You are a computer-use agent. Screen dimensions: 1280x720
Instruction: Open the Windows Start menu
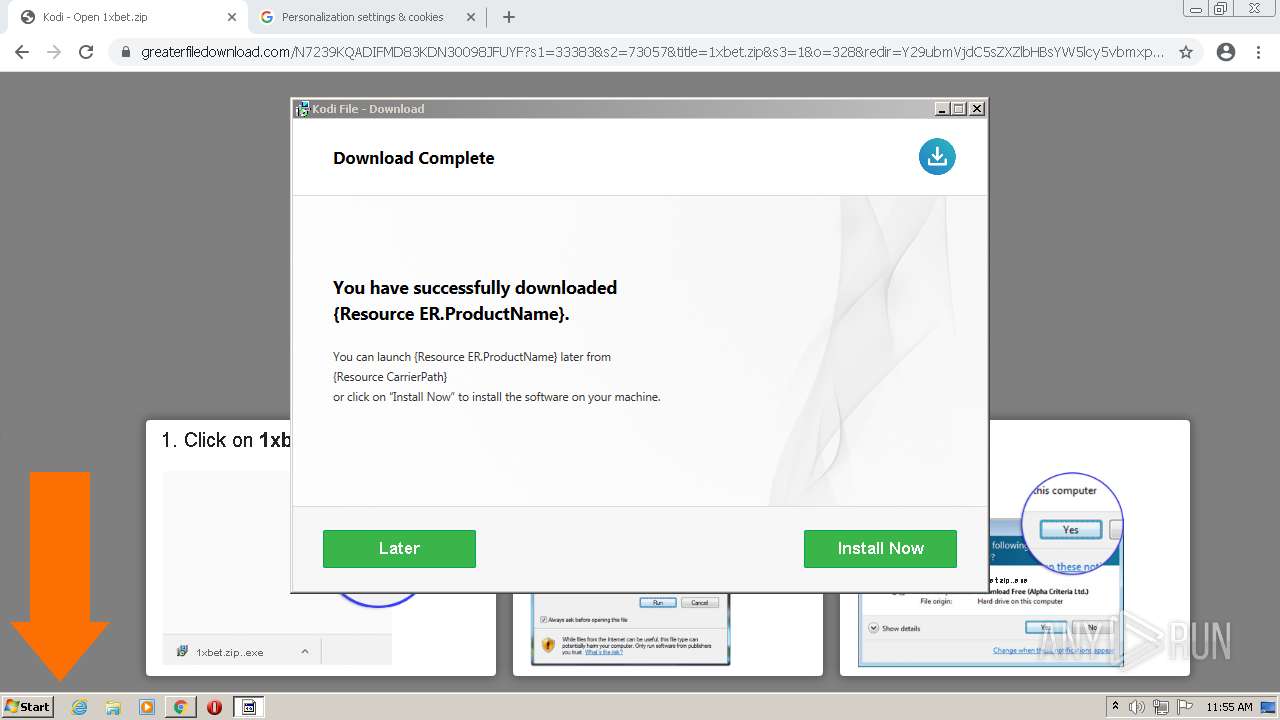(28, 706)
